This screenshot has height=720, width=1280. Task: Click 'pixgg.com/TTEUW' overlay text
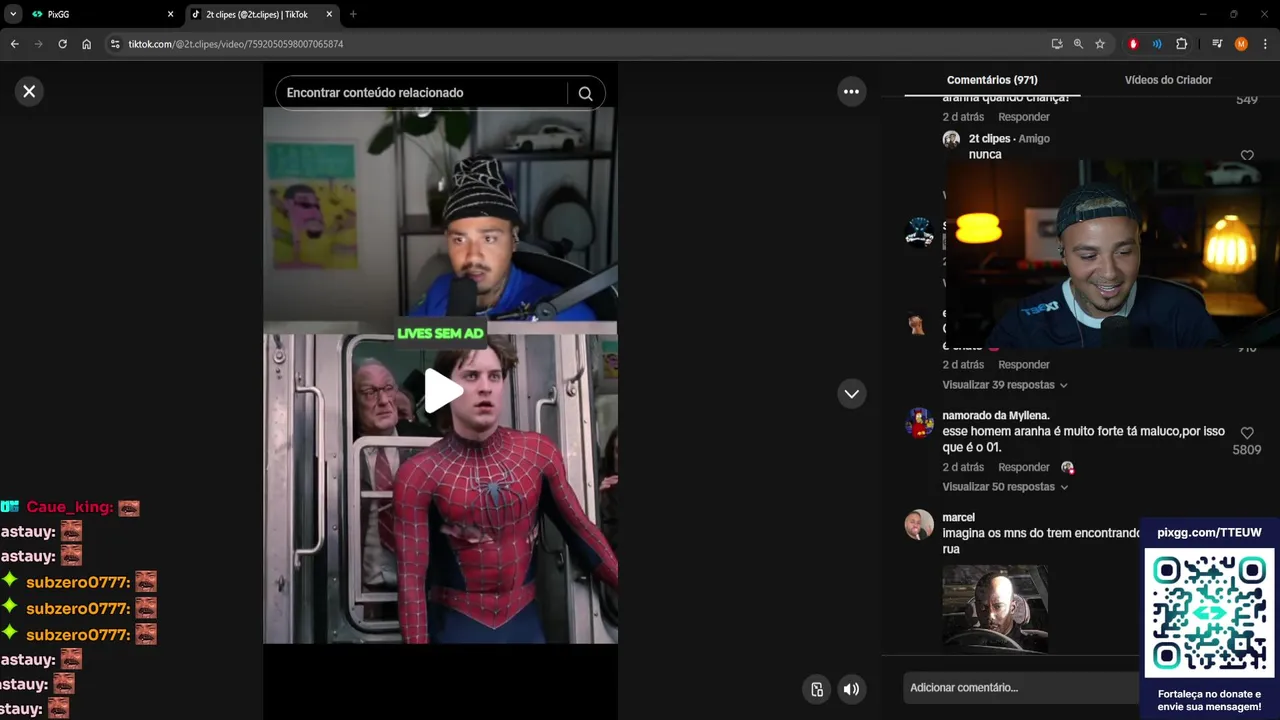pyautogui.click(x=1209, y=533)
